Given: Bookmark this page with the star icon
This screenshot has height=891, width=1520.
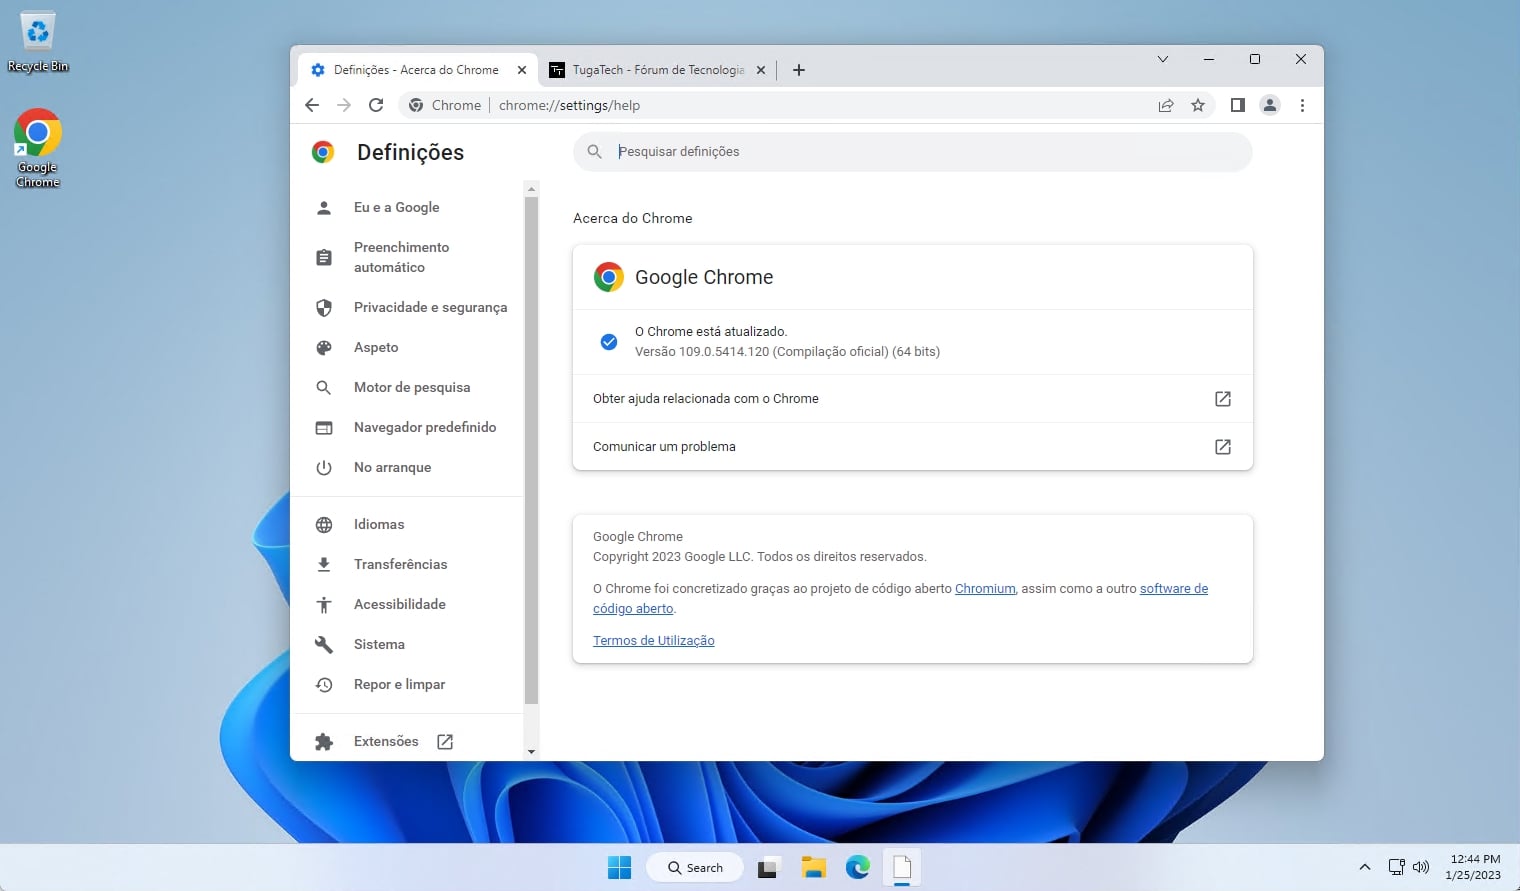Looking at the screenshot, I should pyautogui.click(x=1198, y=105).
